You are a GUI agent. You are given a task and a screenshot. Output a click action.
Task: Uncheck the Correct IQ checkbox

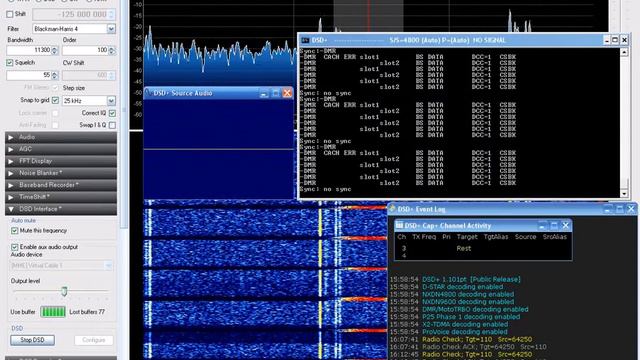coord(112,113)
